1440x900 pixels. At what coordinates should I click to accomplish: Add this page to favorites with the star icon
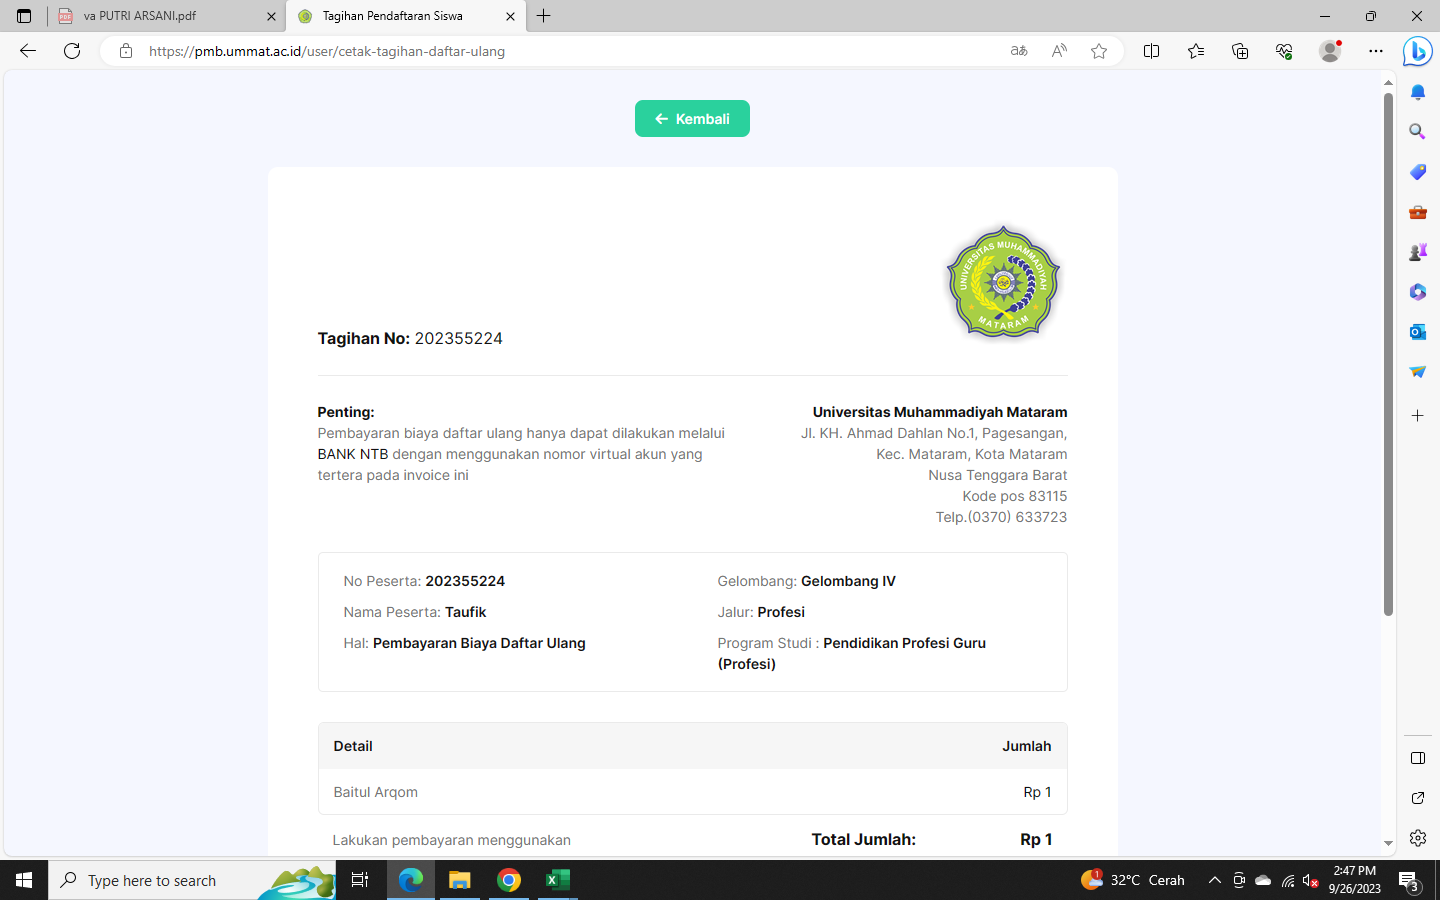click(1099, 51)
